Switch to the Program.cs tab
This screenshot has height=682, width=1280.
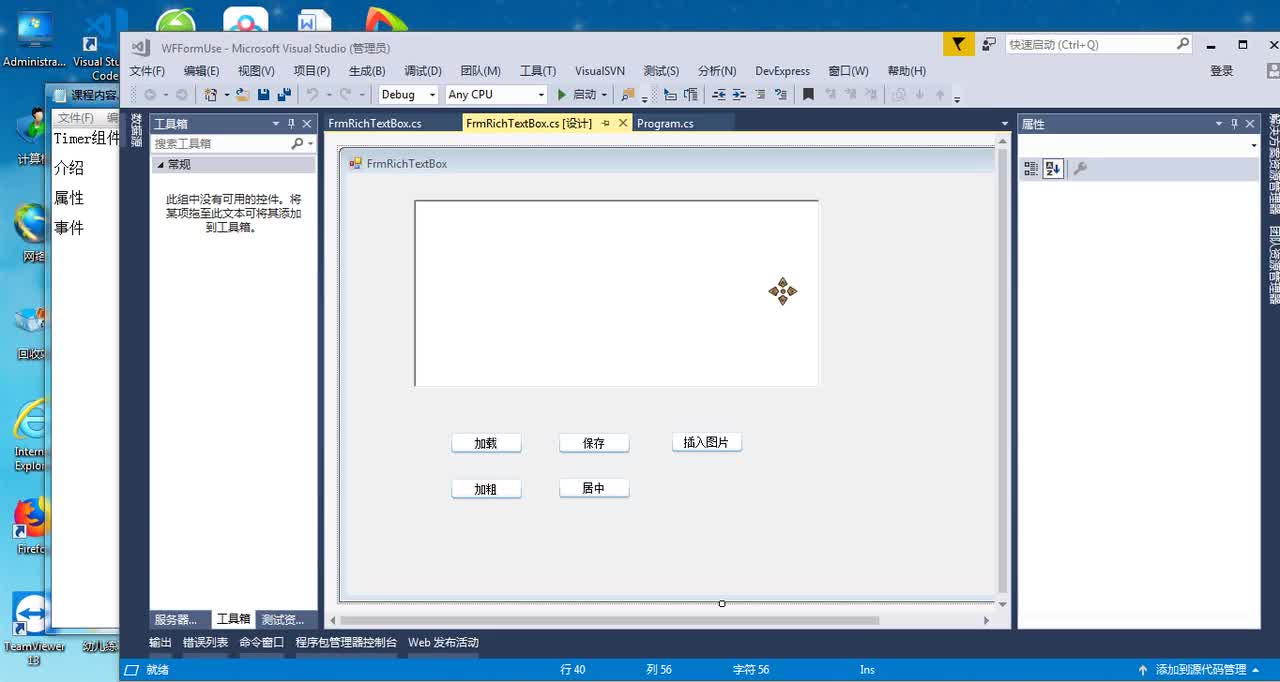pyautogui.click(x=665, y=123)
